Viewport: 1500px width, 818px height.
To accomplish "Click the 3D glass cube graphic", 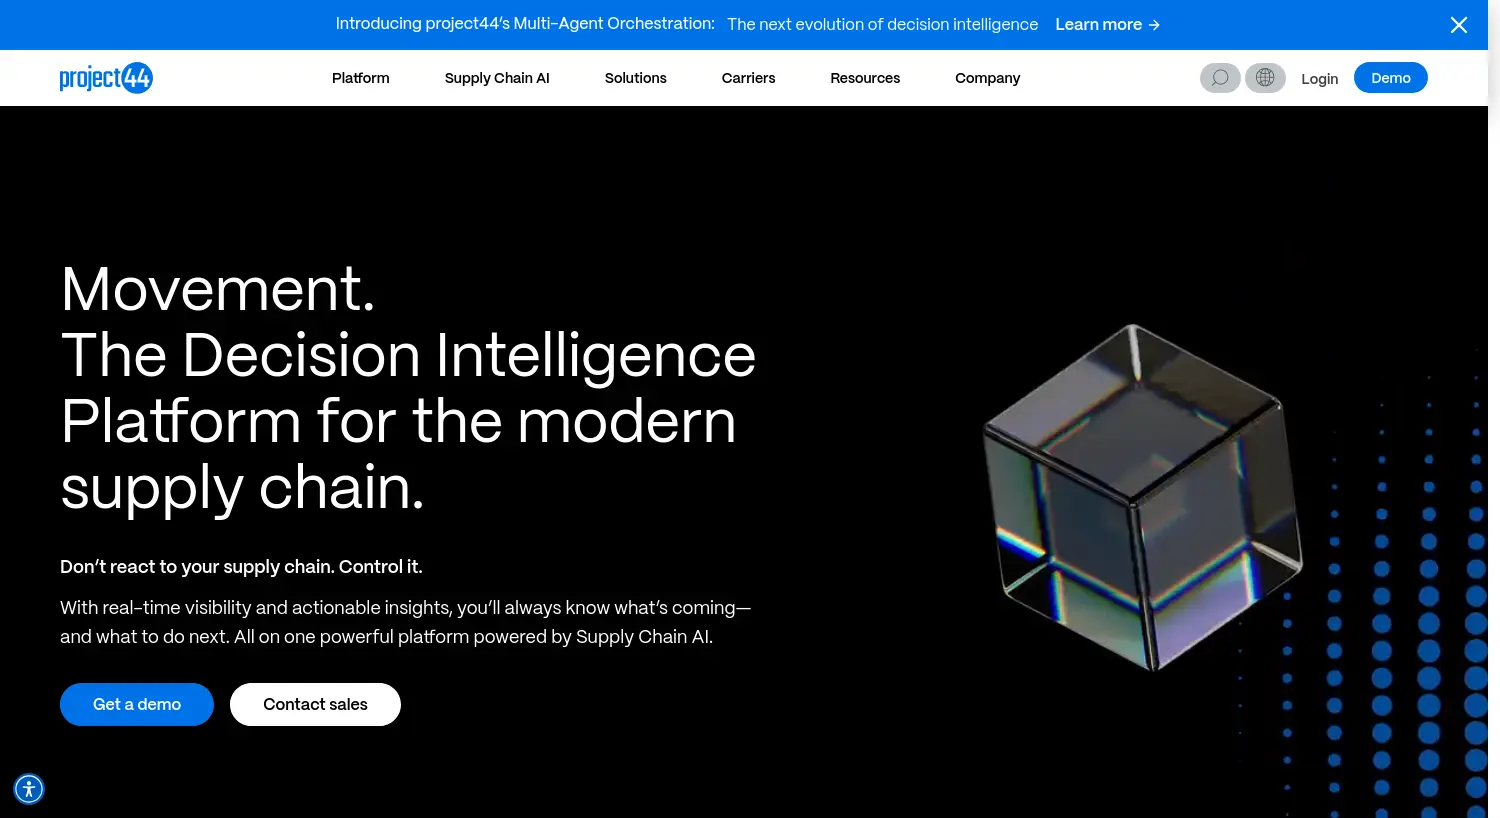I will tap(1142, 497).
